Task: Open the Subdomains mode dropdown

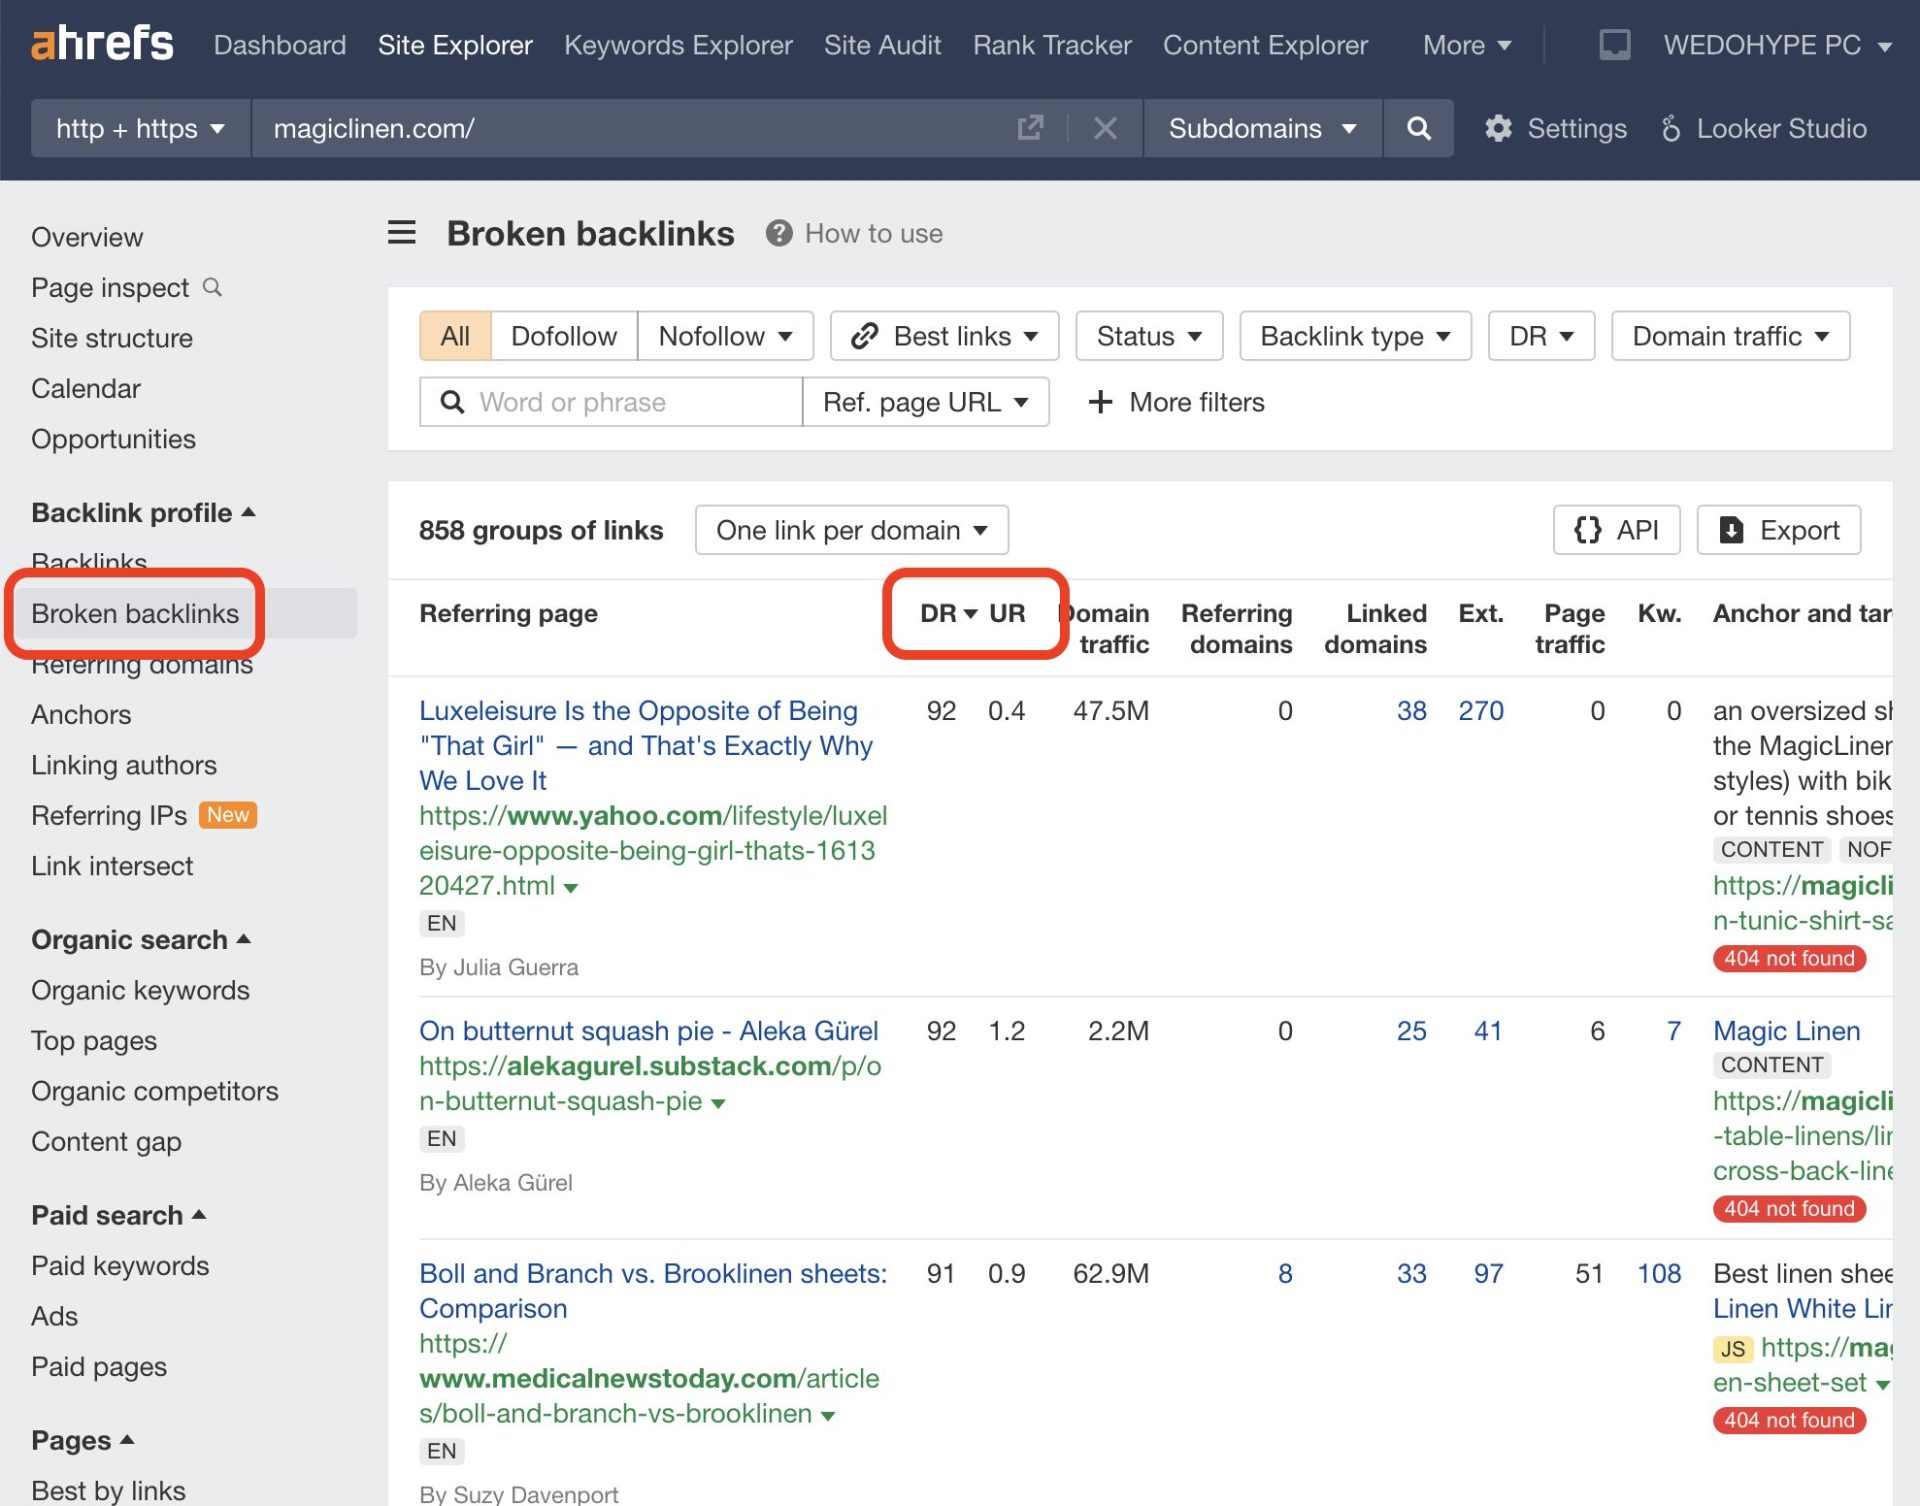Action: click(x=1262, y=128)
